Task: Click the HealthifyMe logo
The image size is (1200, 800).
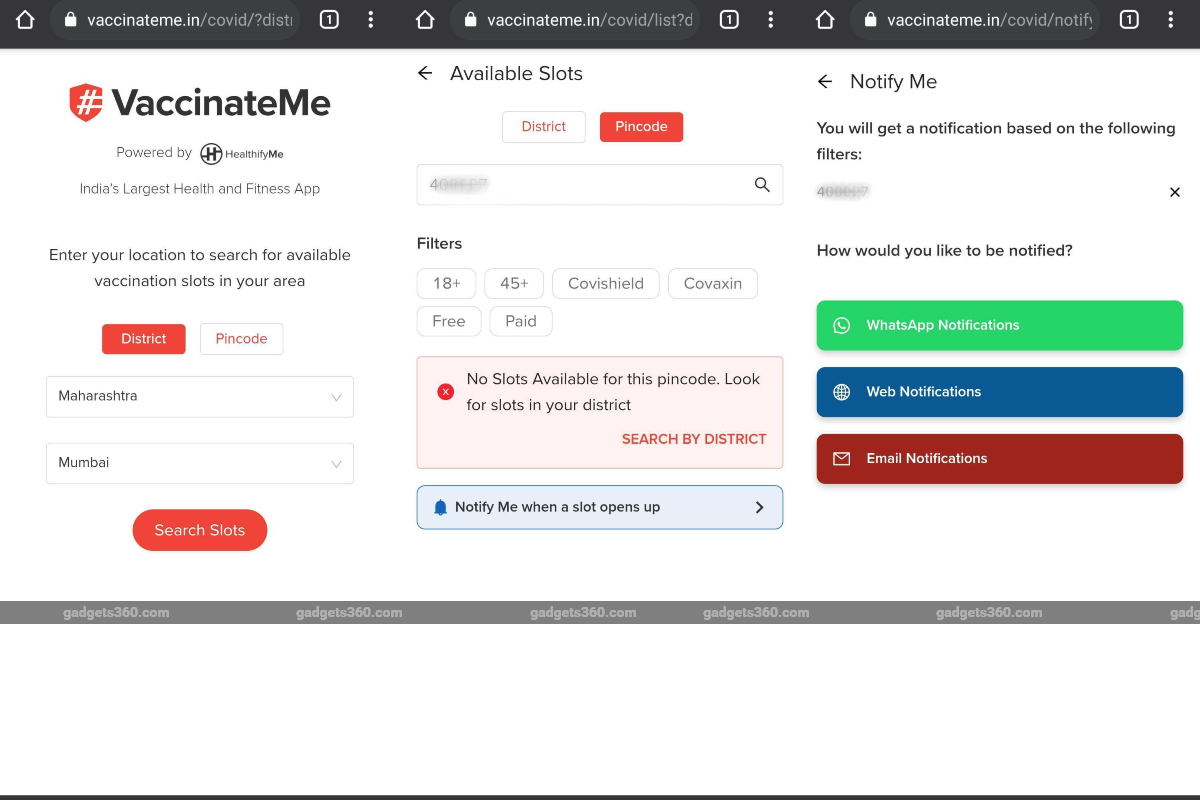Action: (242, 153)
